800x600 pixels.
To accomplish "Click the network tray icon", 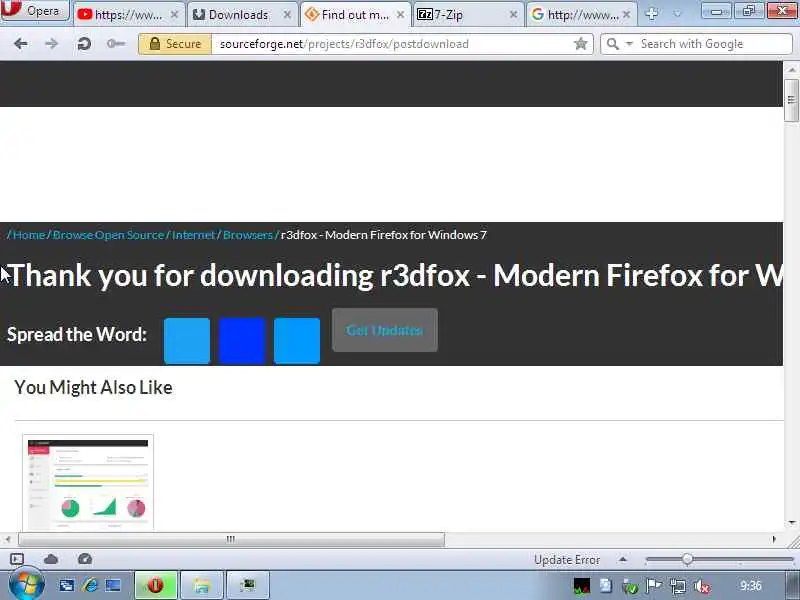I will (x=678, y=586).
